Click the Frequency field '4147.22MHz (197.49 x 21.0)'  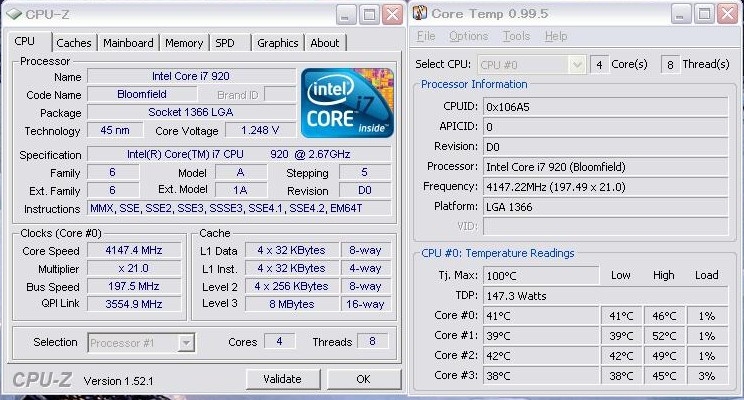click(605, 187)
